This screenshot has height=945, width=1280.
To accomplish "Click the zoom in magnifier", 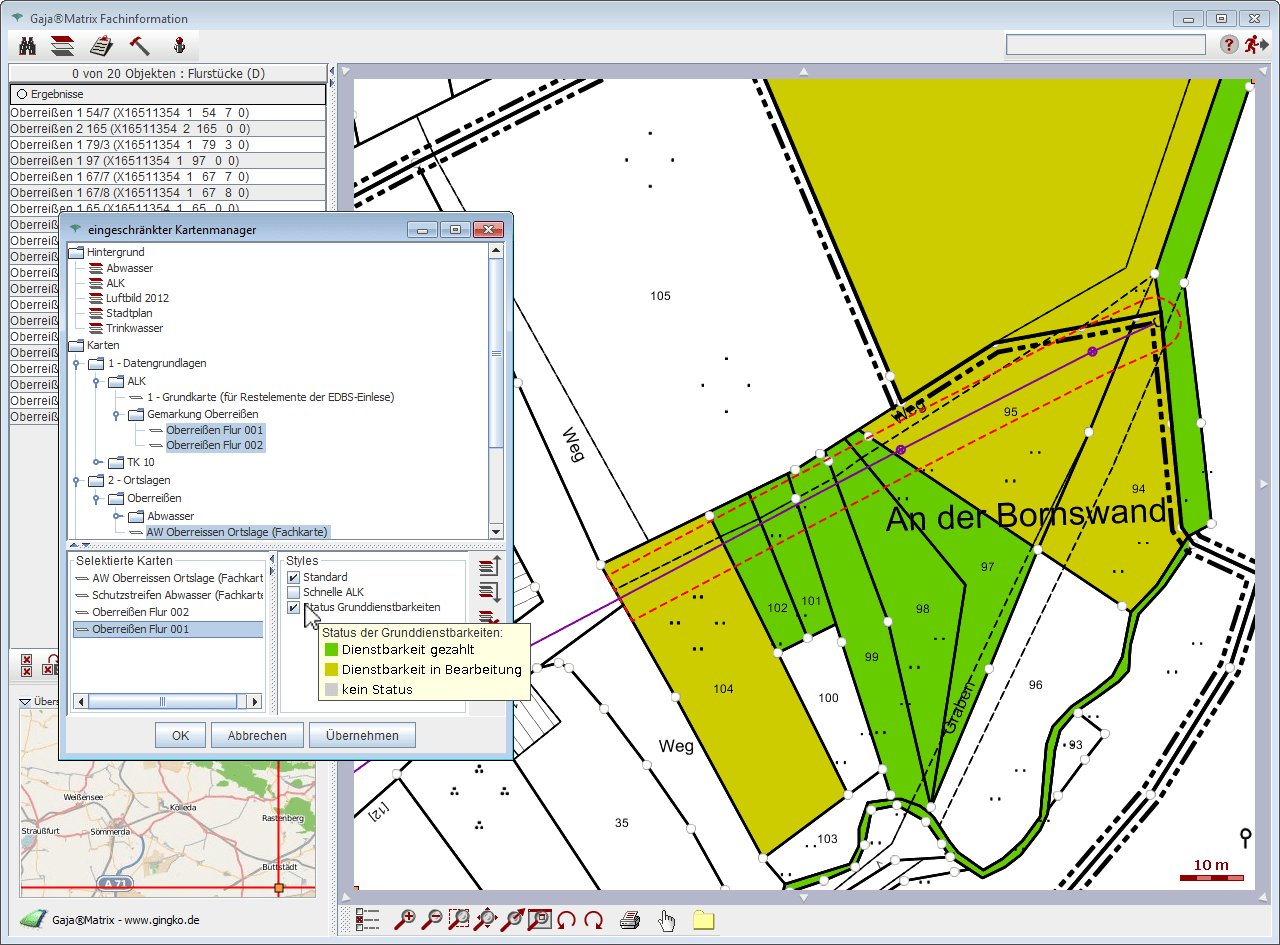I will 406,919.
